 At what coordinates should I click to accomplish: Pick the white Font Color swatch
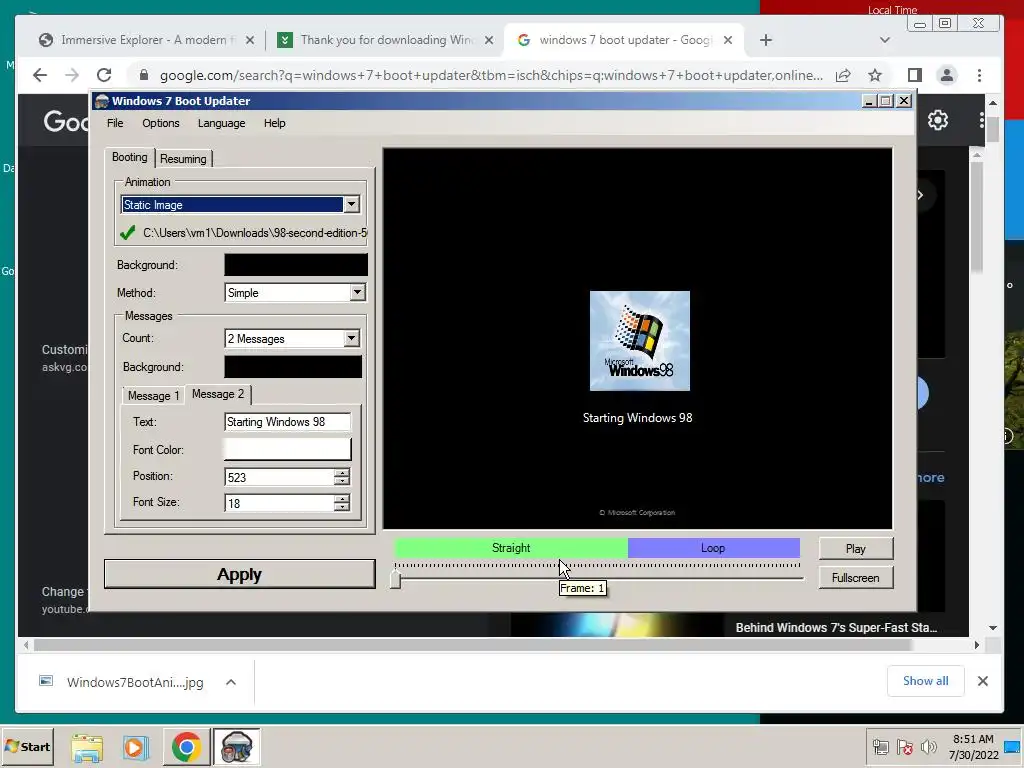pyautogui.click(x=287, y=449)
